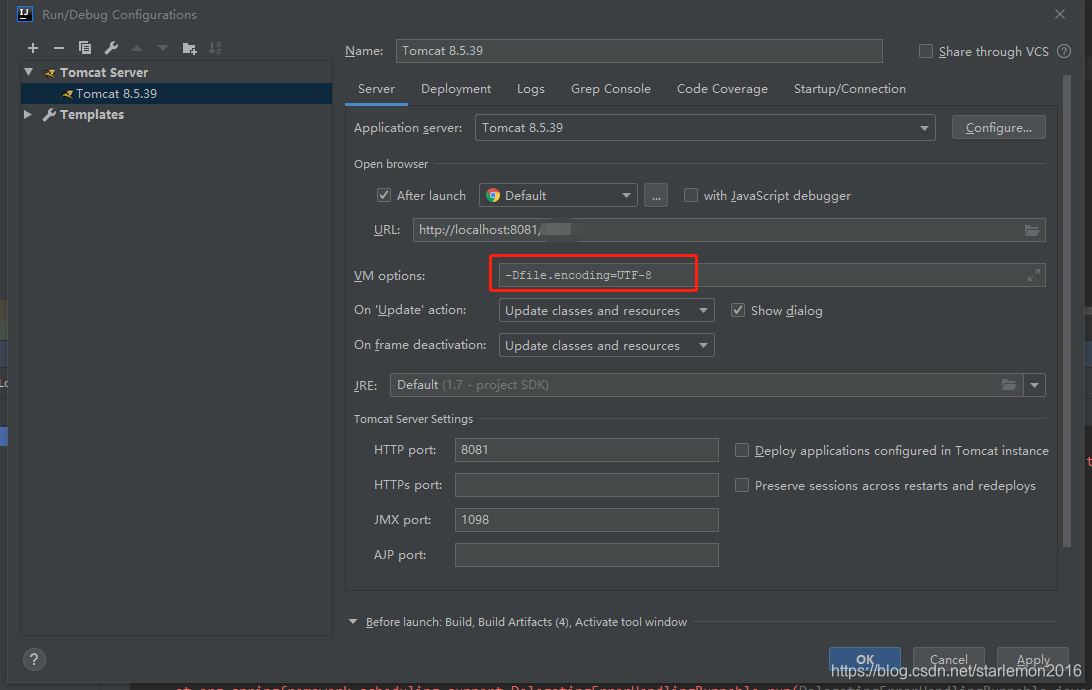Click move configuration up arrow

coord(137,48)
